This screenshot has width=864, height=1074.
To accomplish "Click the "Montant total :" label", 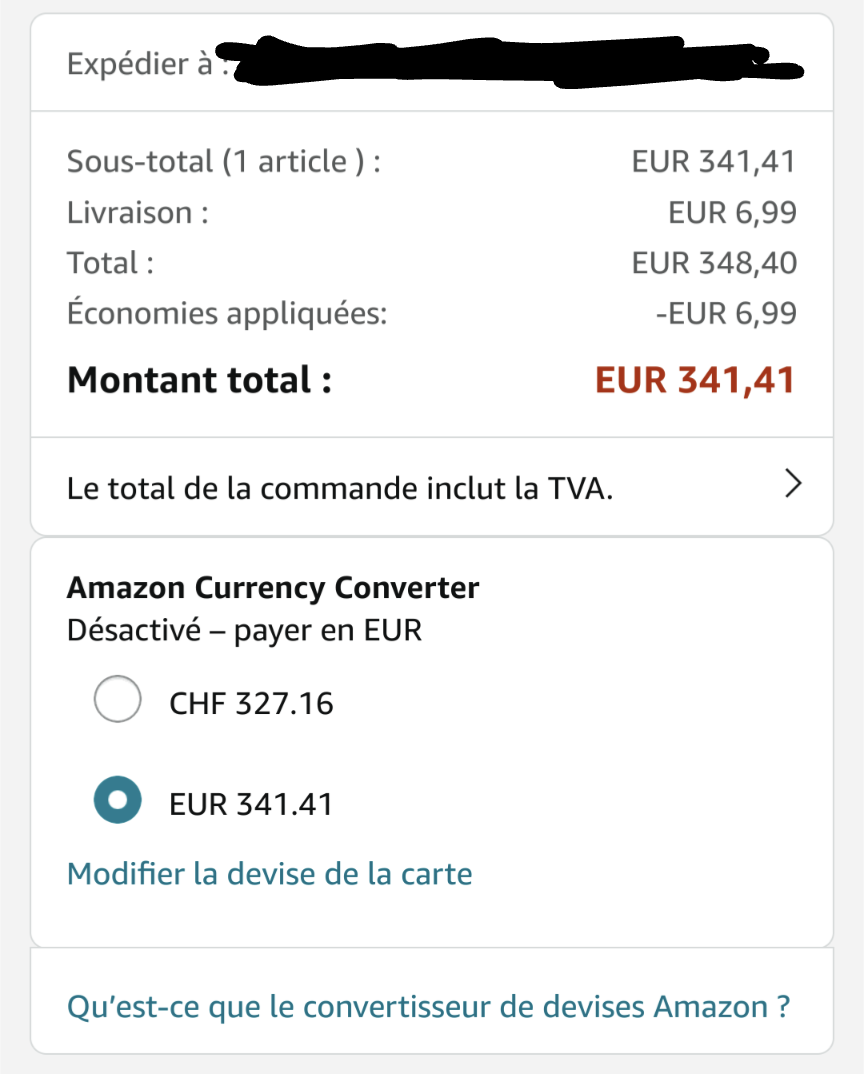I will [x=199, y=380].
